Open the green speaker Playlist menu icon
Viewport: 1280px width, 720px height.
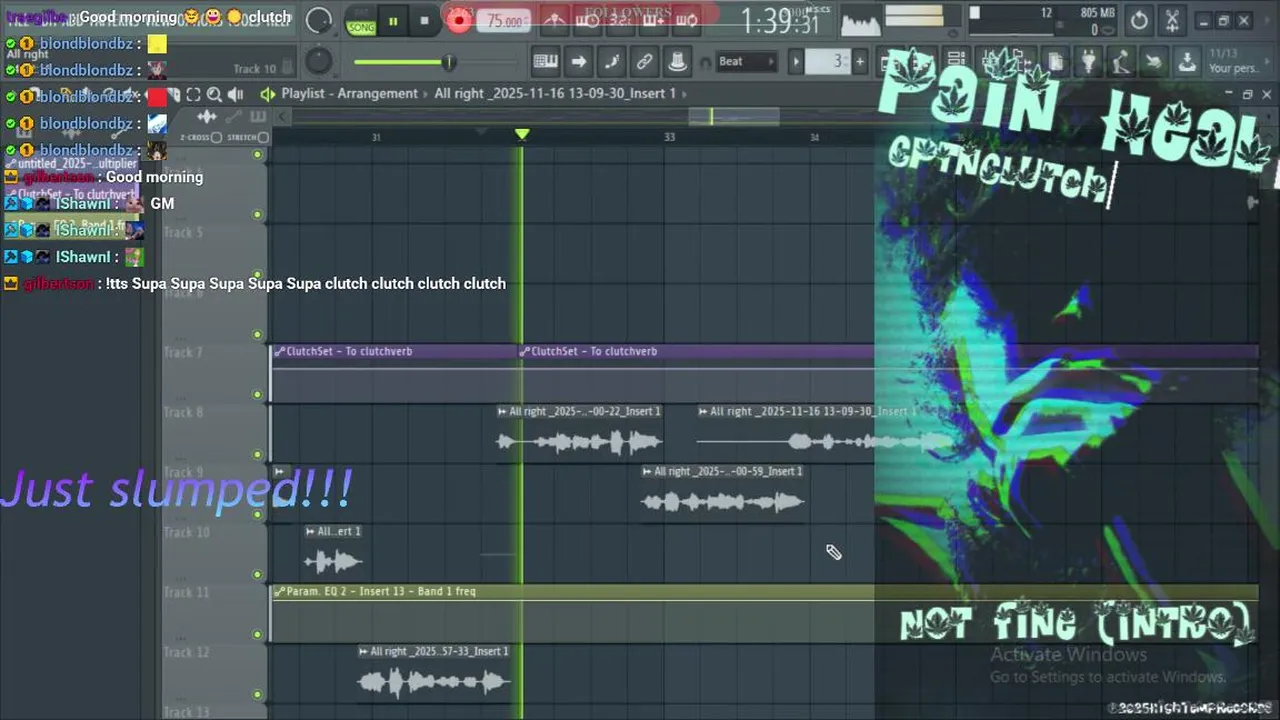[x=267, y=94]
